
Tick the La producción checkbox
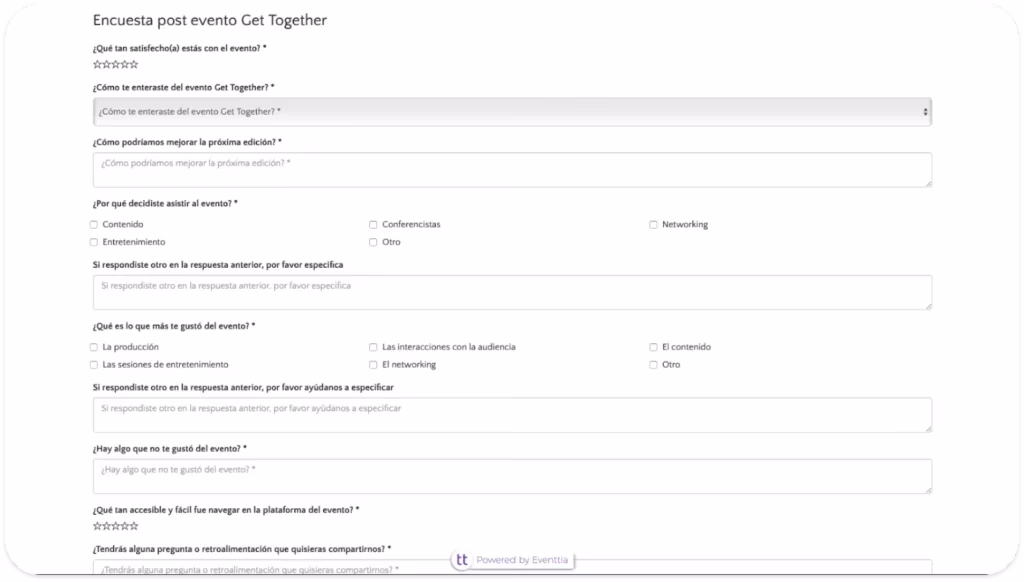(x=94, y=348)
